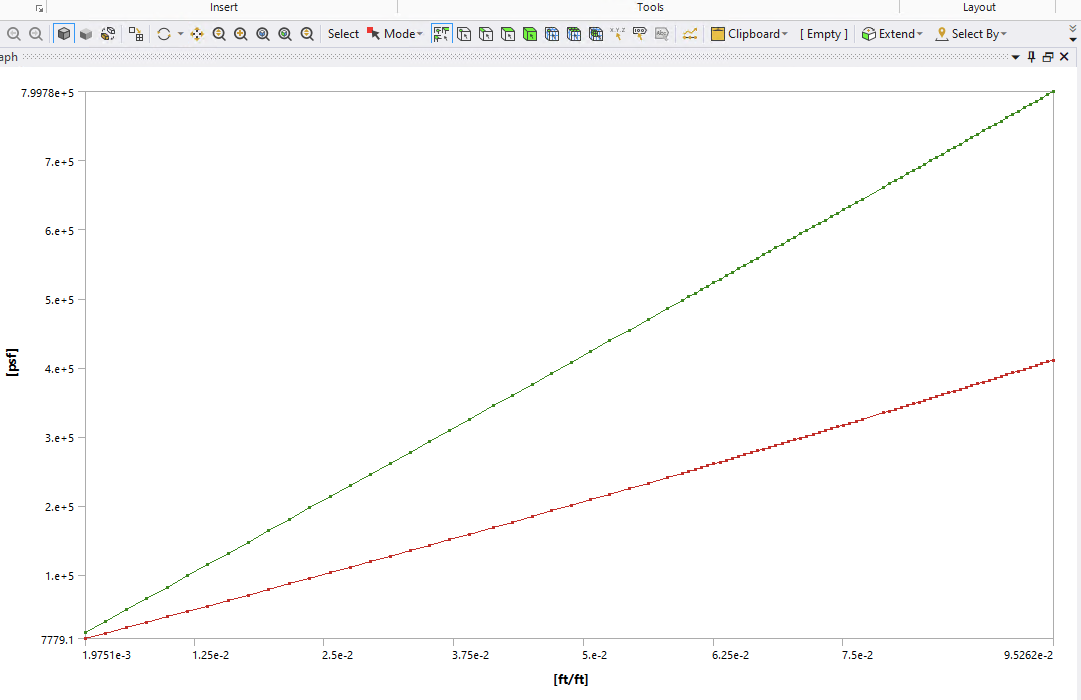Click the [ Empty ] clipboard indicator

[824, 34]
